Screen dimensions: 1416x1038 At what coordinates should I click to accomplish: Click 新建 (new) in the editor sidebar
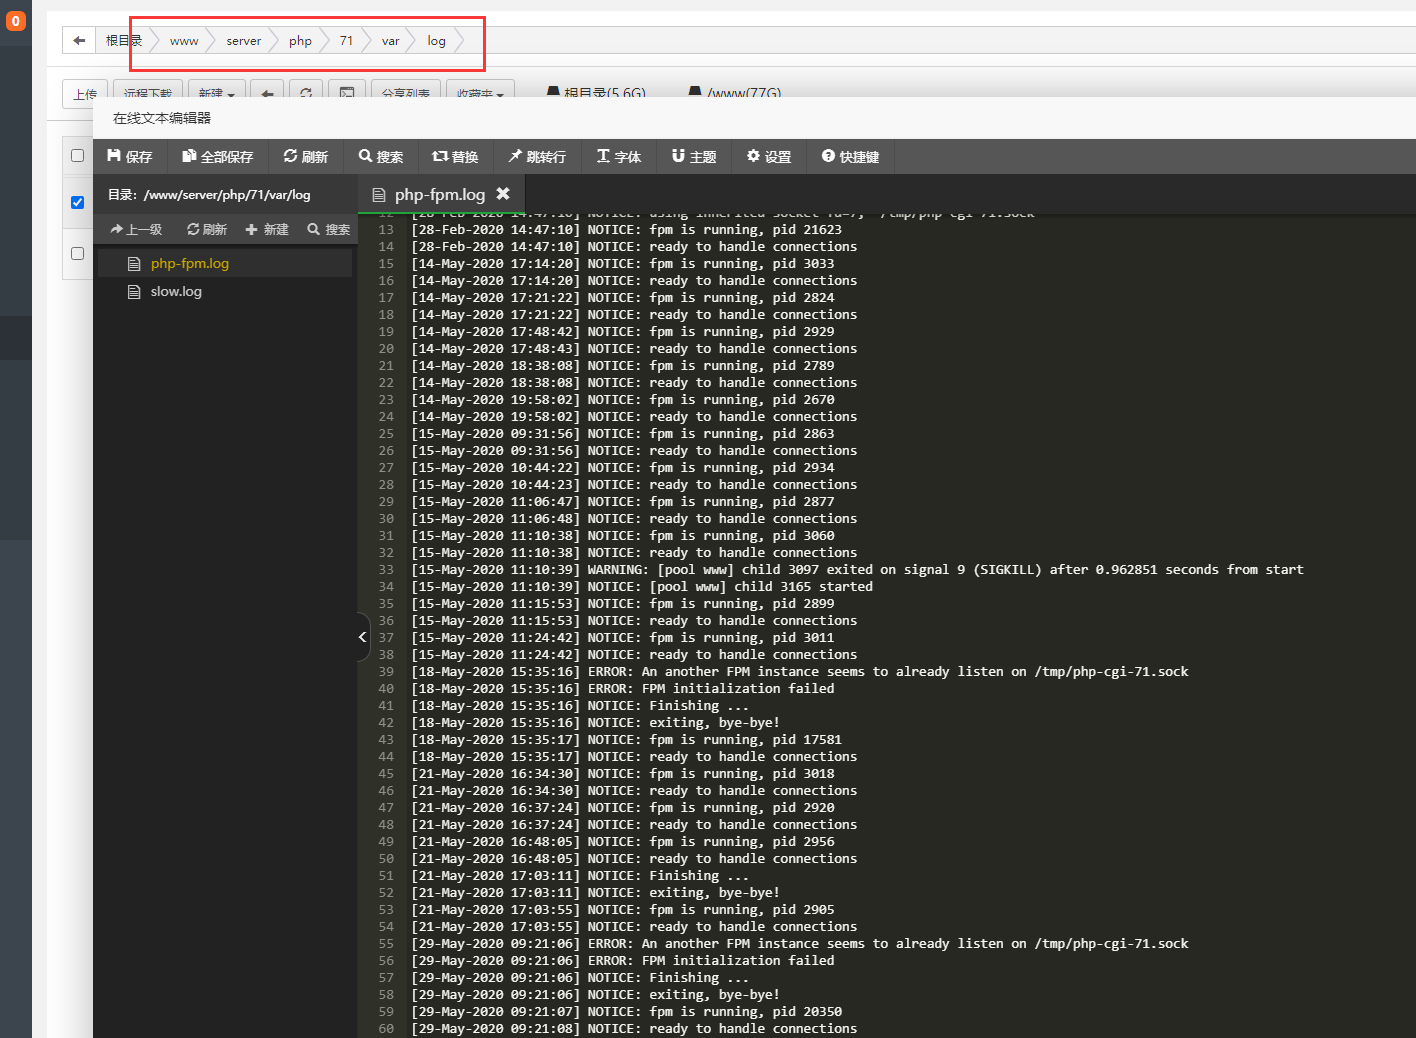click(267, 229)
